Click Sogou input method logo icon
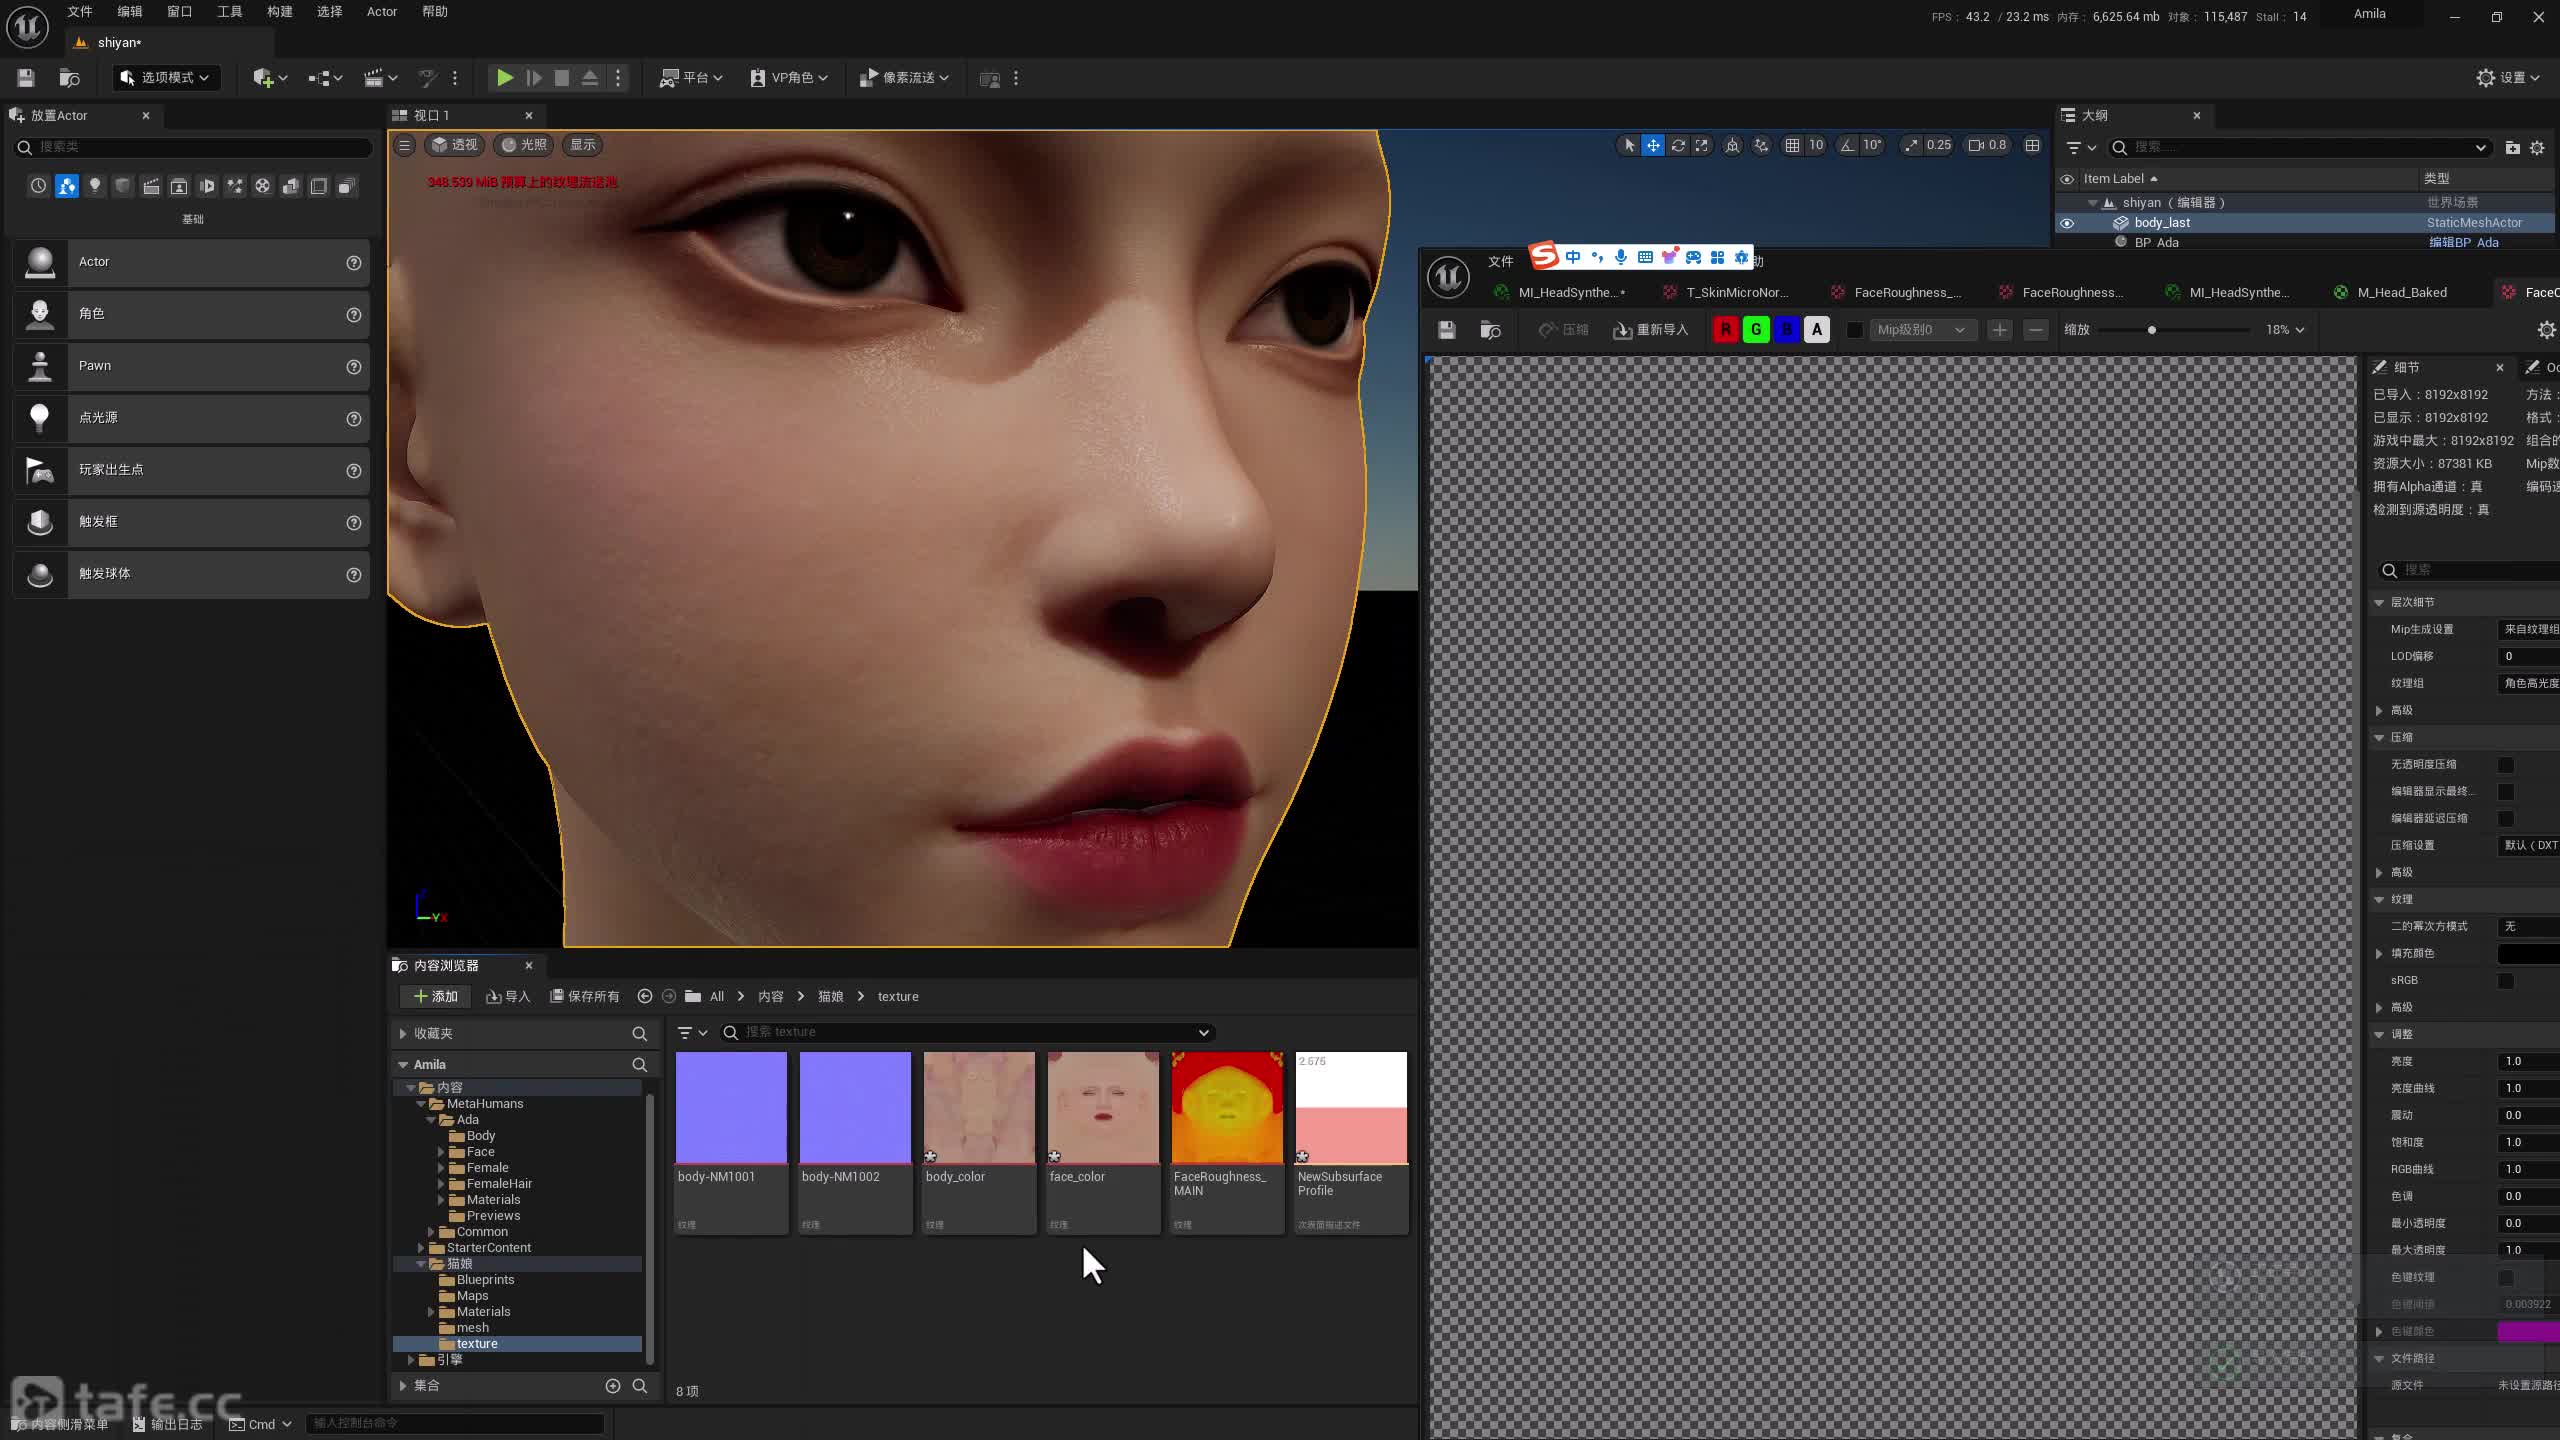2560x1440 pixels. click(1544, 256)
